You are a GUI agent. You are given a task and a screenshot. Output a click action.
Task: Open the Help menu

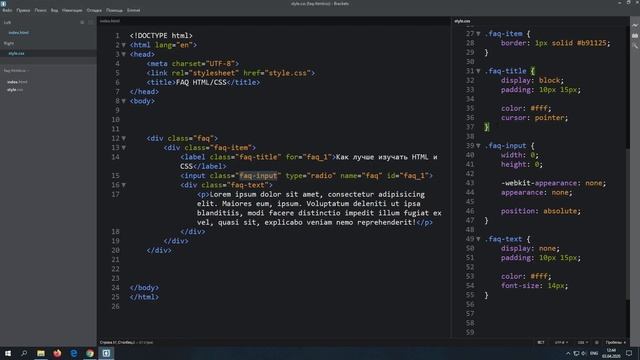[x=114, y=10]
